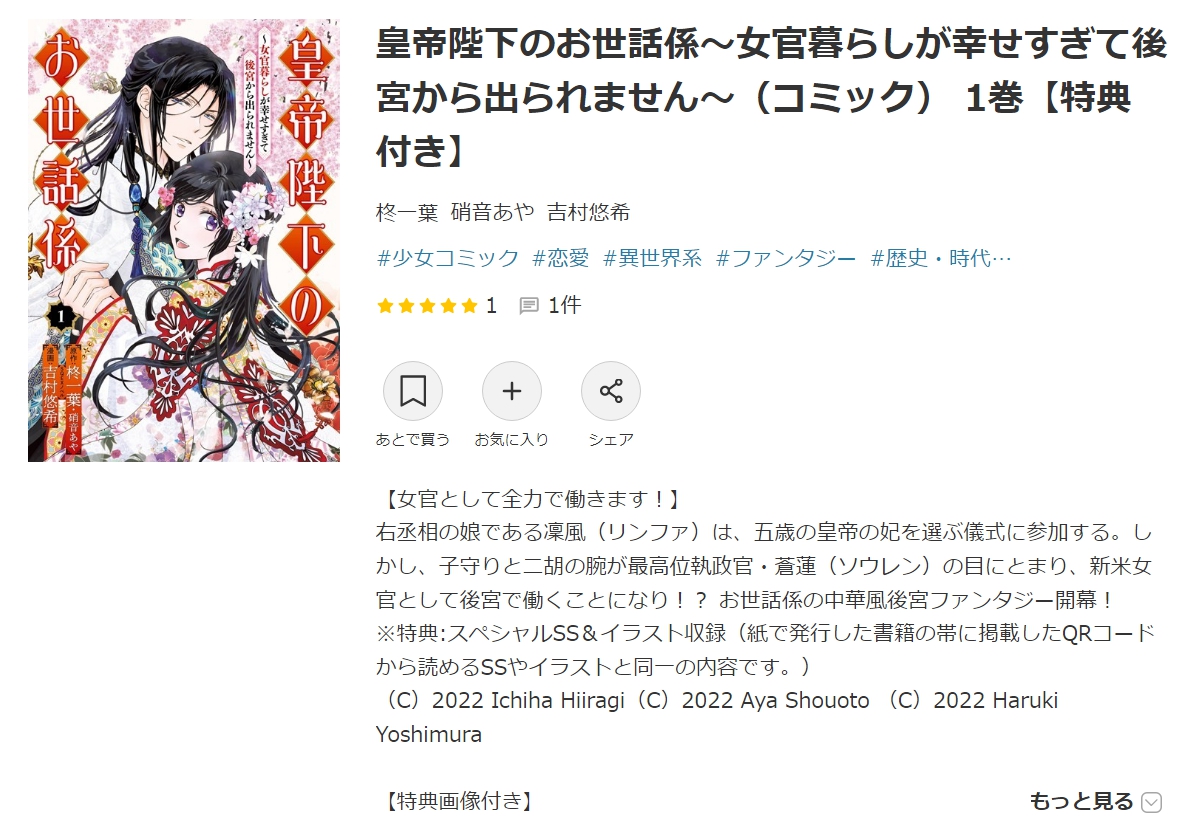
Task: Open the #恋愛 tag
Action: click(561, 258)
